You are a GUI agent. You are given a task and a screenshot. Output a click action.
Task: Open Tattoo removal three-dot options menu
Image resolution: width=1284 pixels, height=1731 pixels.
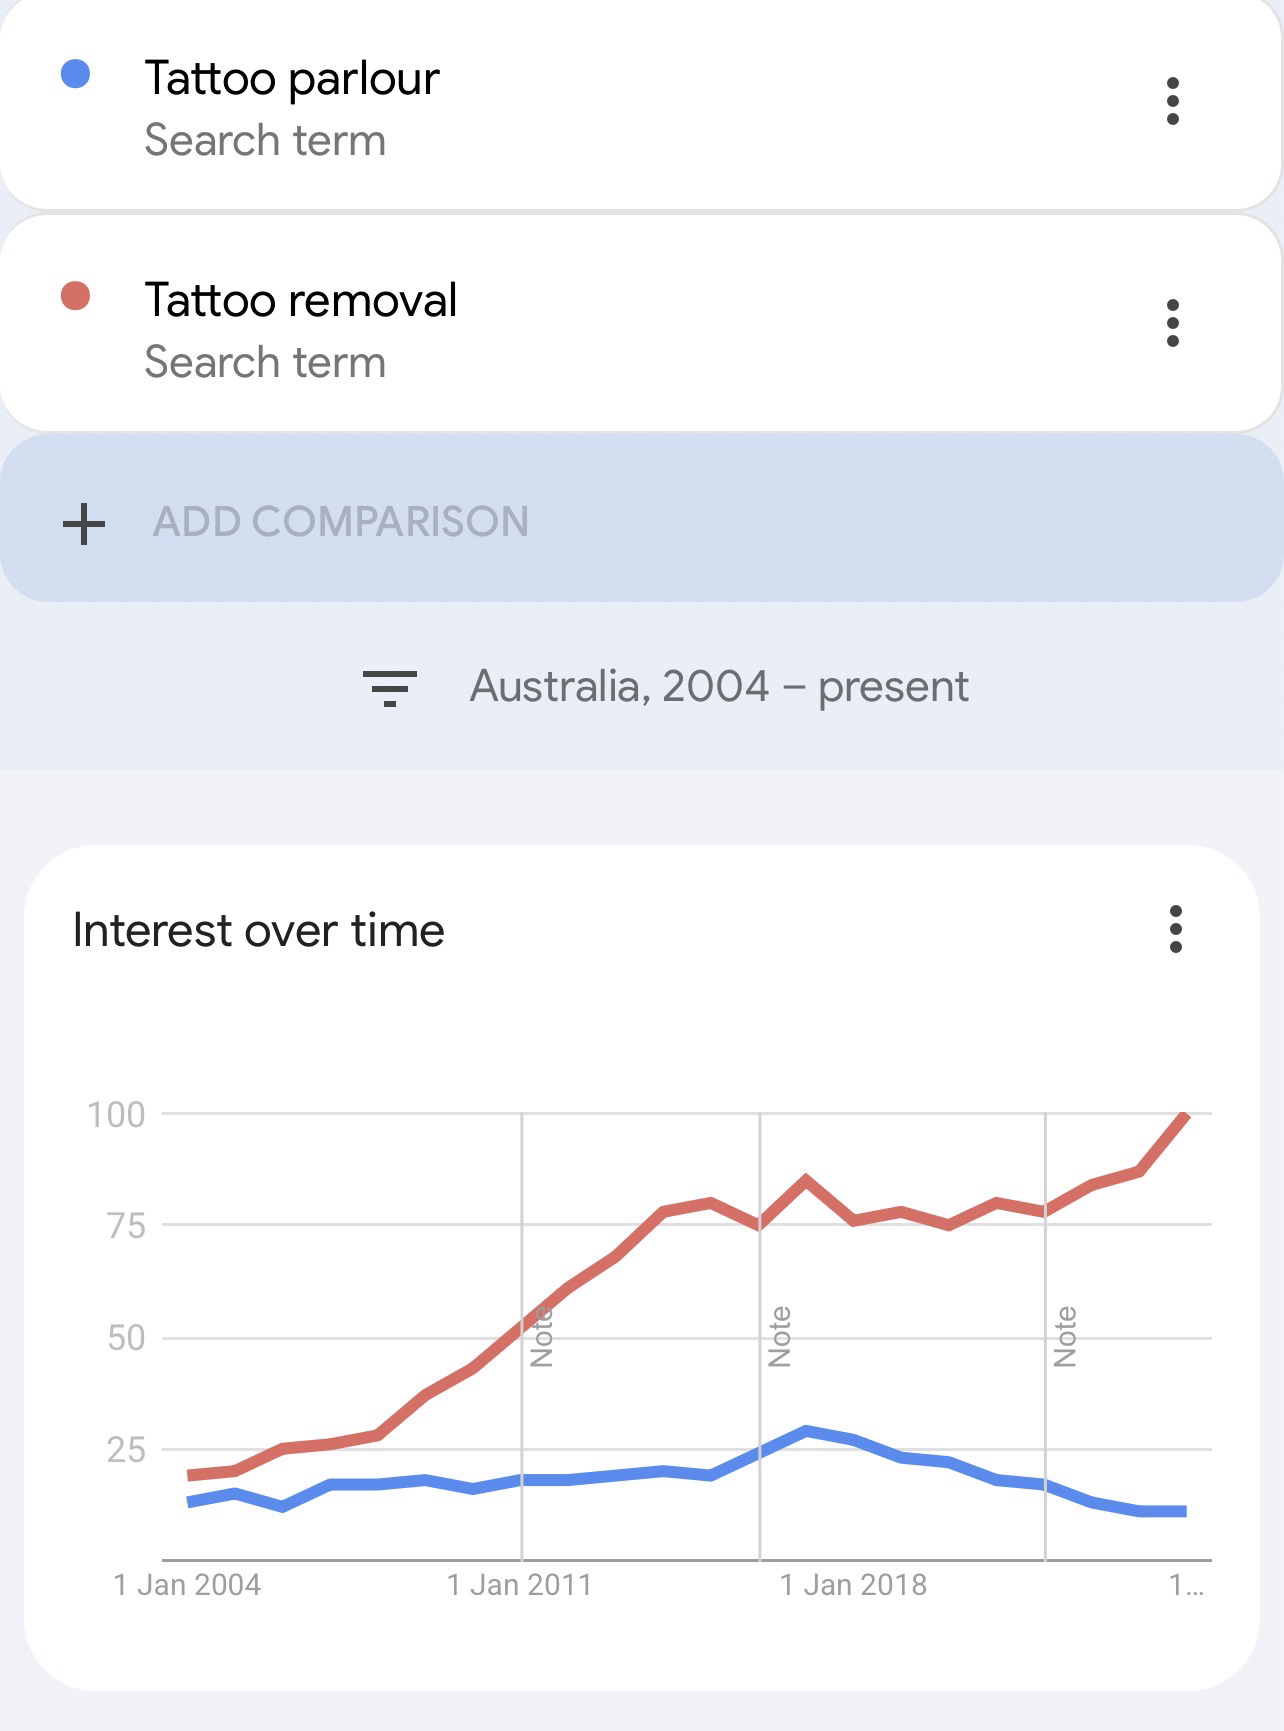[x=1172, y=323]
